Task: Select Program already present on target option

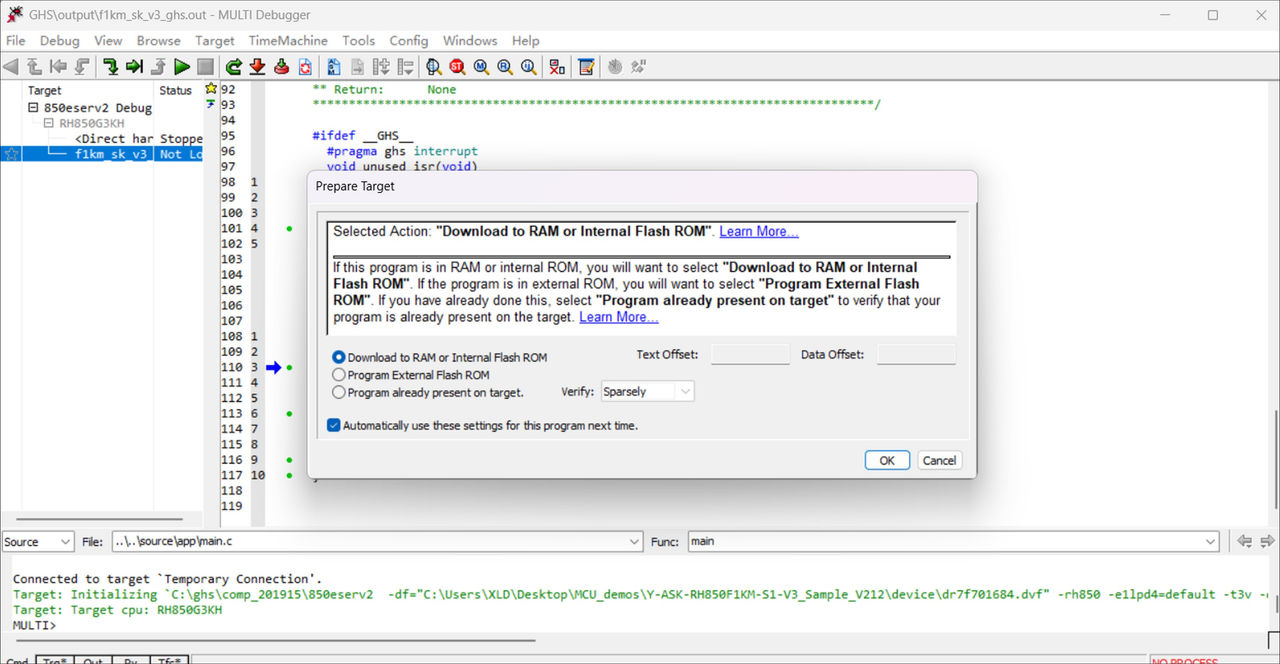Action: (x=339, y=393)
